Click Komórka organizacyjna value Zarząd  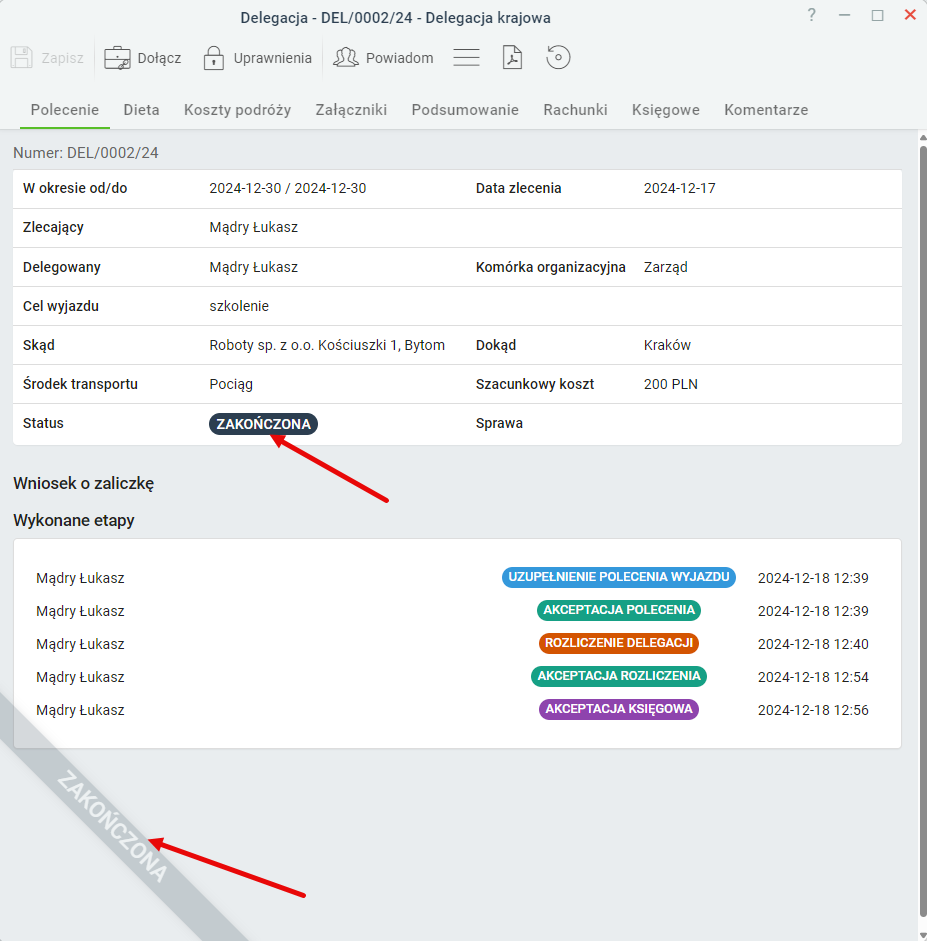click(x=665, y=267)
